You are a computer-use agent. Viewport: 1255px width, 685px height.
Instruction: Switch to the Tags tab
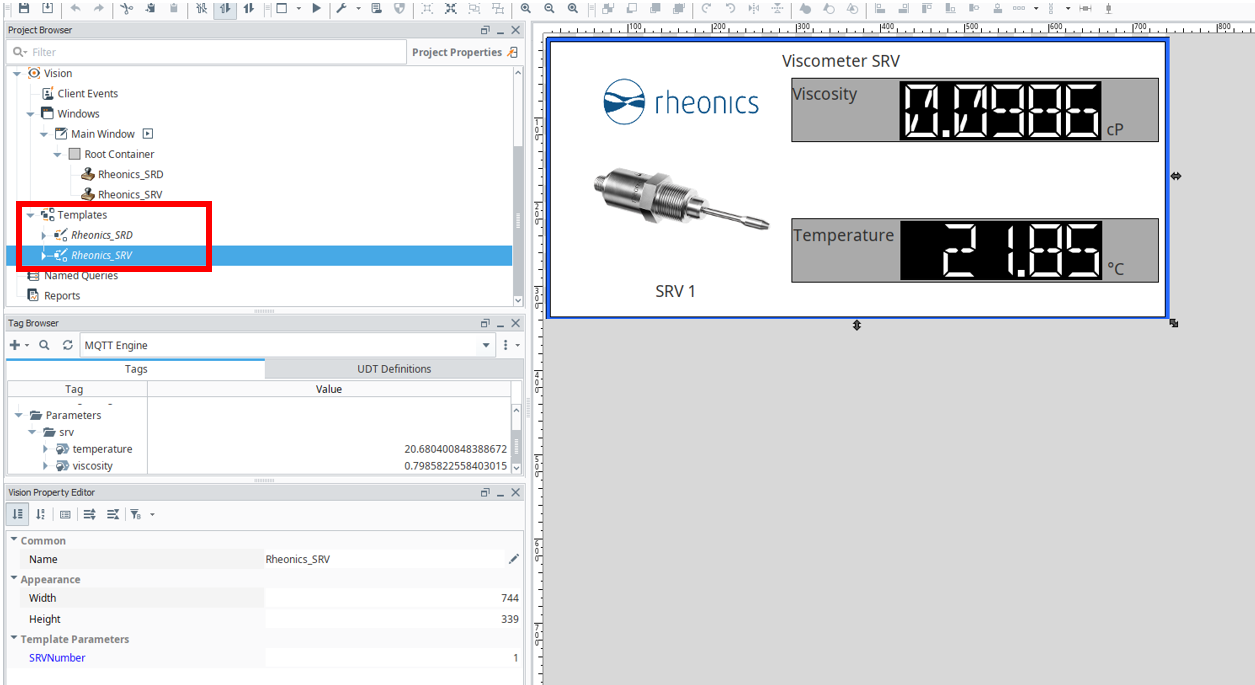136,369
